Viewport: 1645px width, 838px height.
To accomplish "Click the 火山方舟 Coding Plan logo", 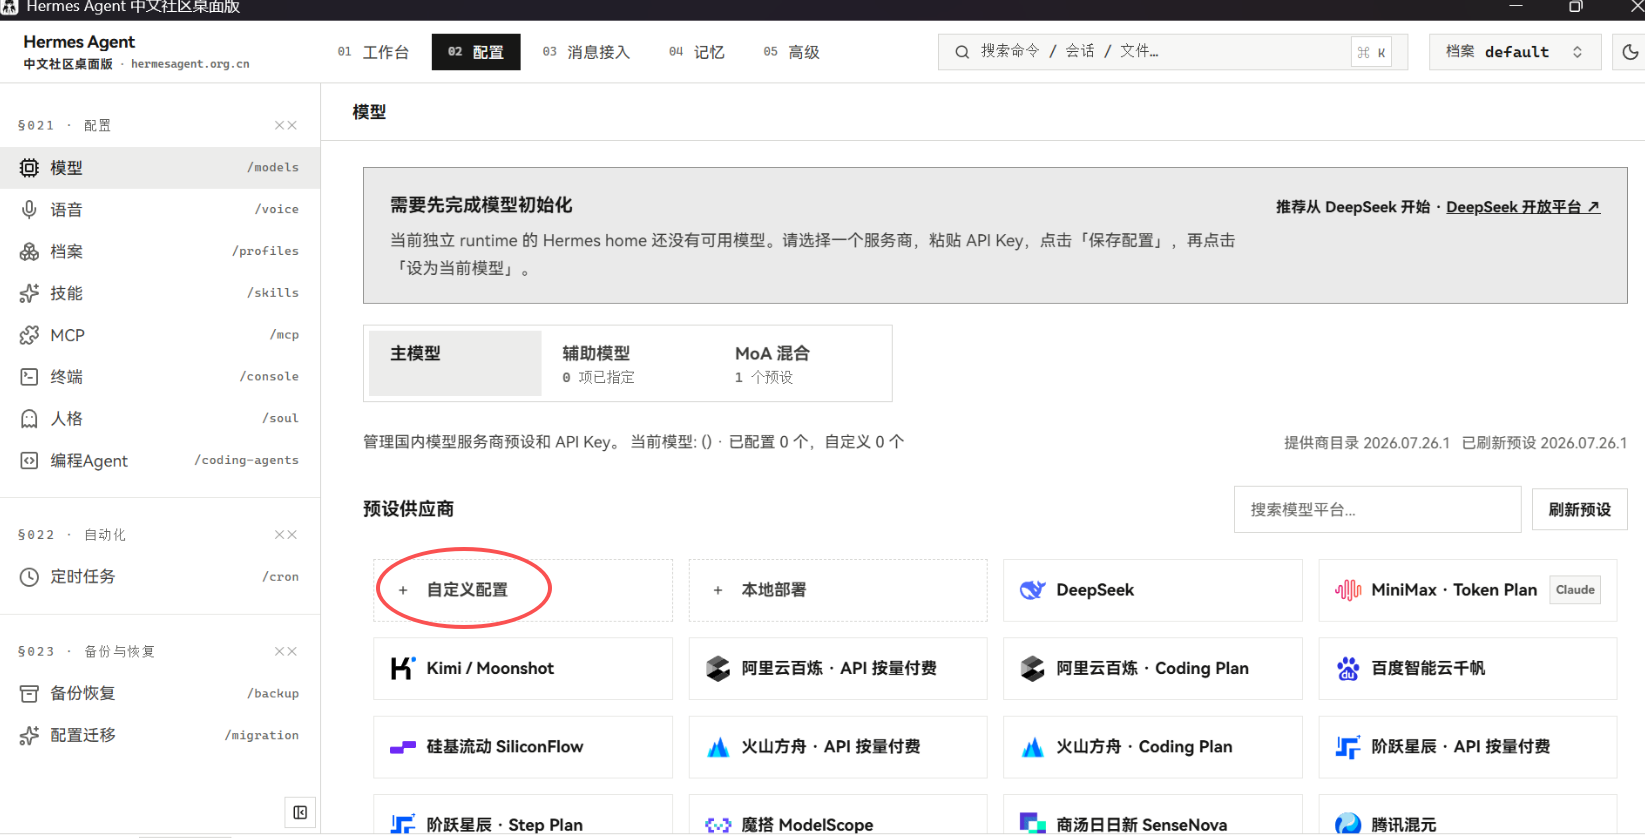I will coord(1032,747).
